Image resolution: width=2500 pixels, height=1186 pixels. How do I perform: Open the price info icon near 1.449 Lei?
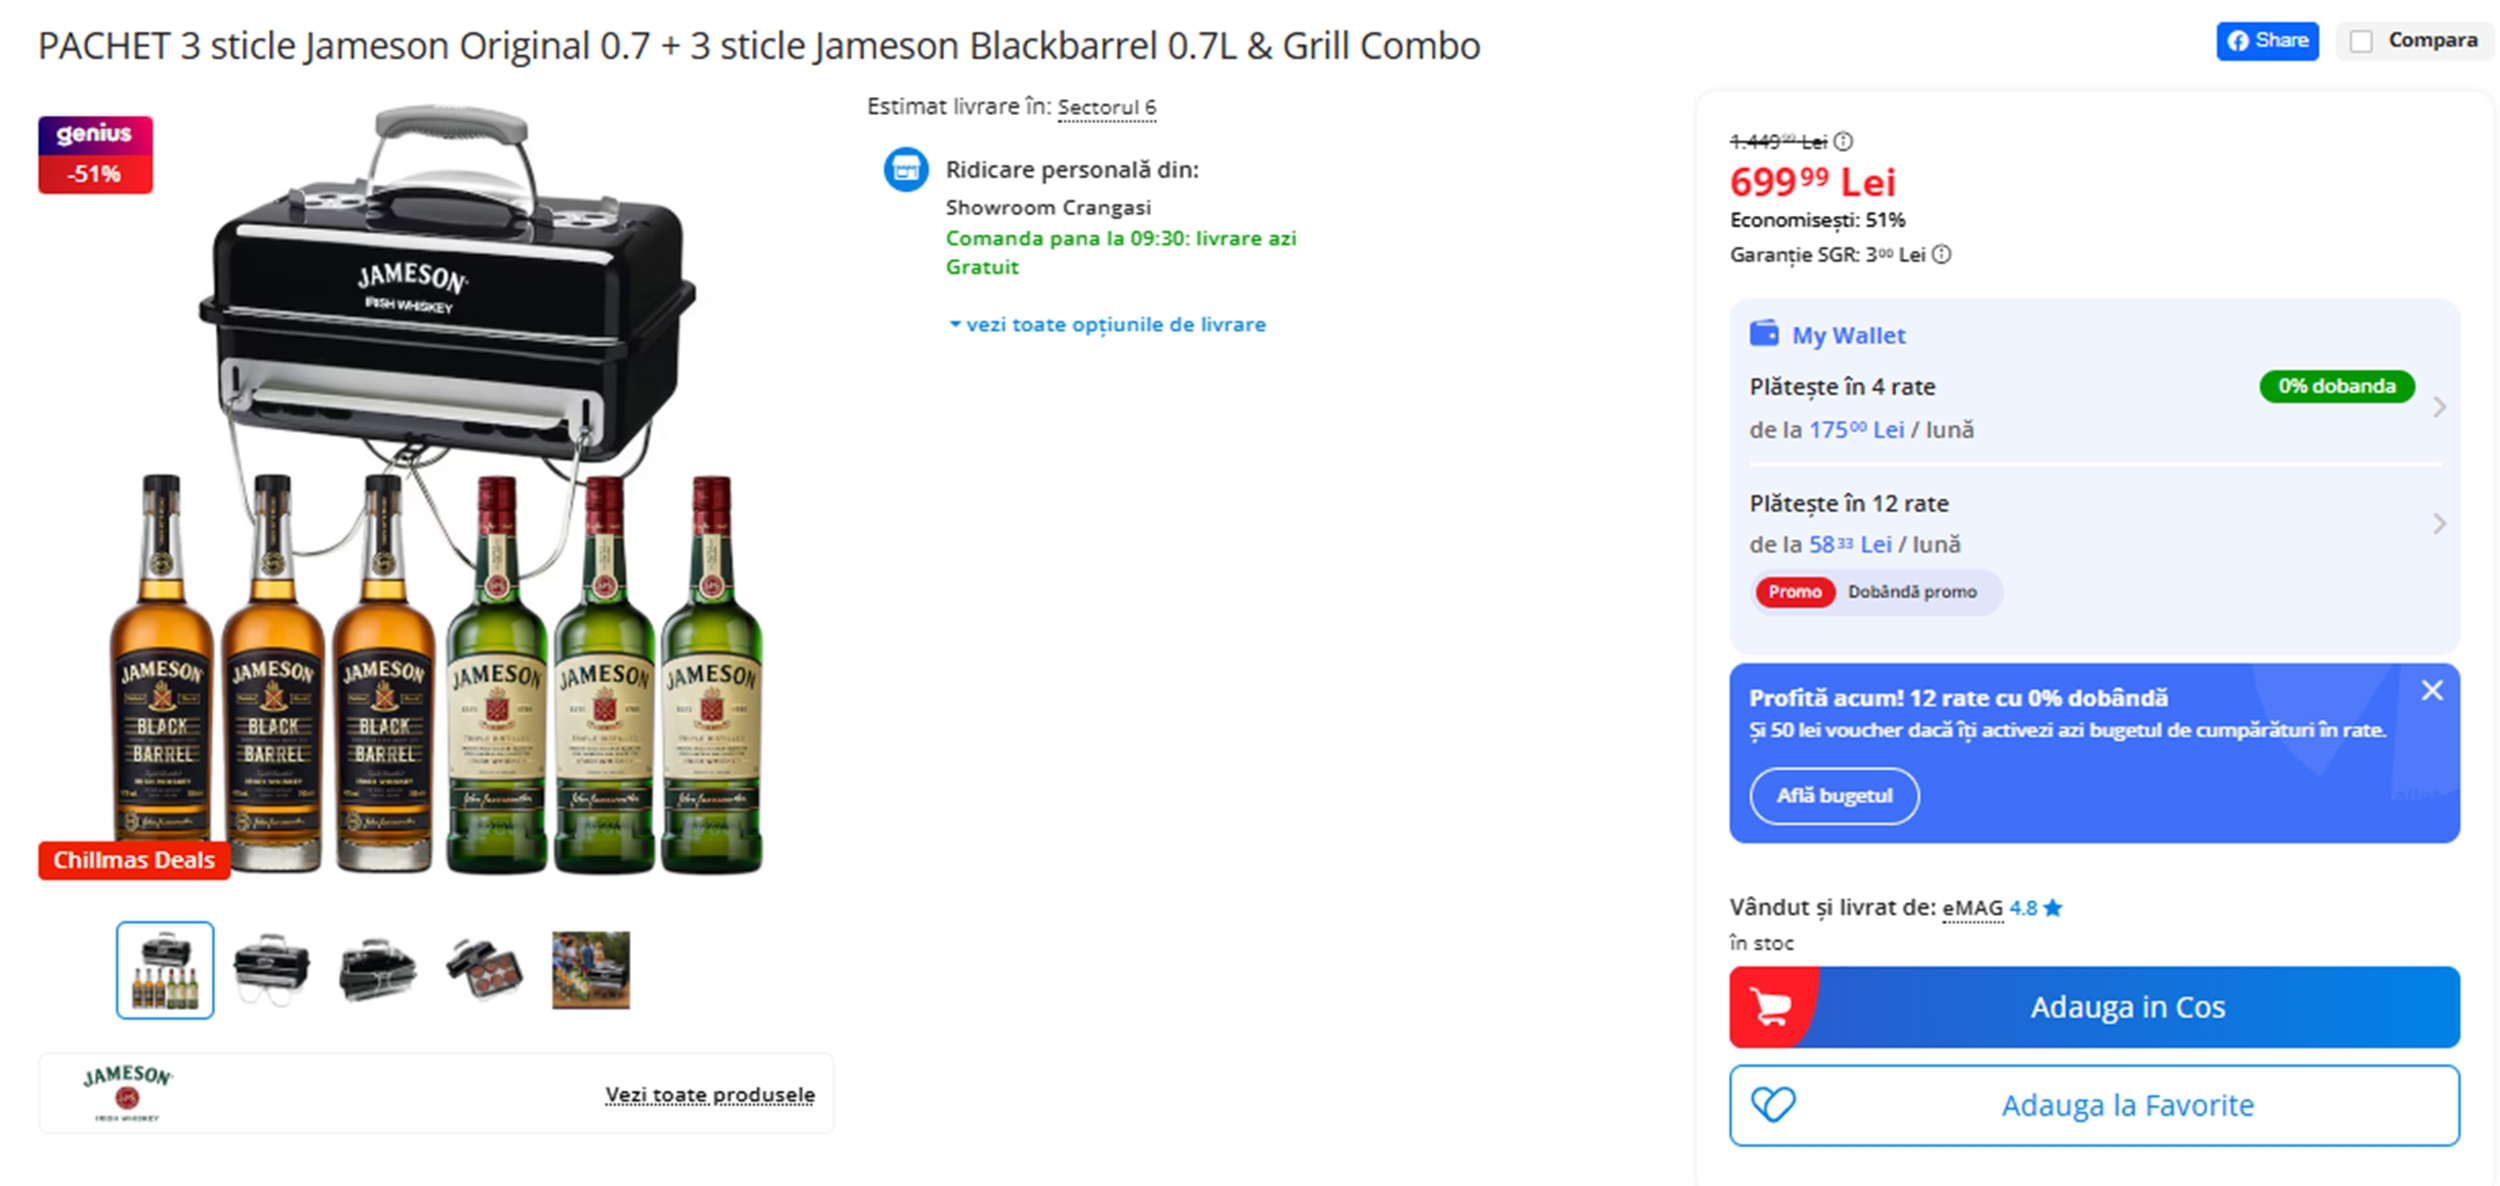(x=1843, y=141)
